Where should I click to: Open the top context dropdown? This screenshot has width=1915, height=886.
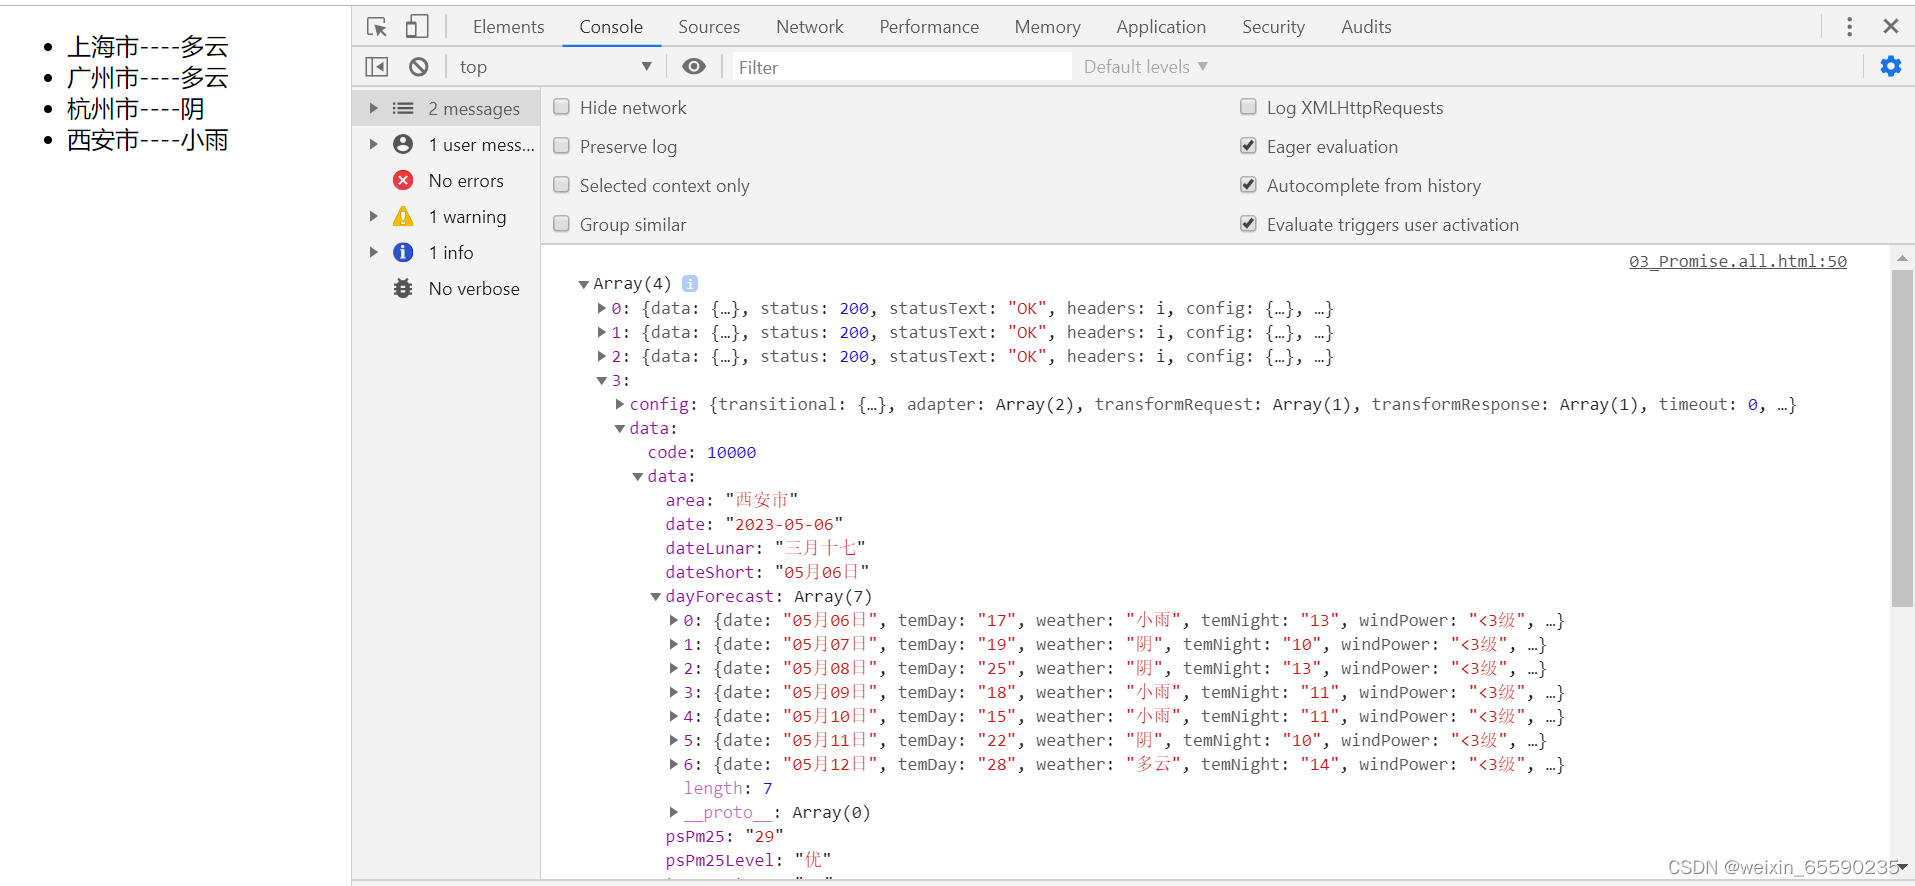click(x=555, y=67)
